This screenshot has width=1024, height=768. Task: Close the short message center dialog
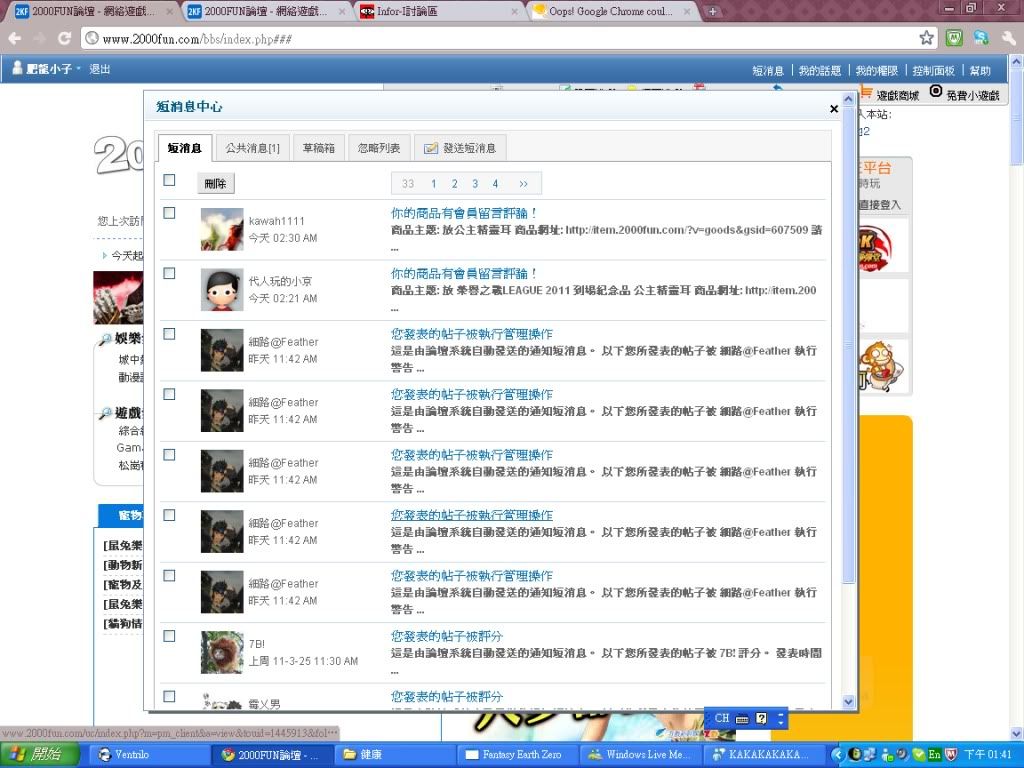(834, 109)
